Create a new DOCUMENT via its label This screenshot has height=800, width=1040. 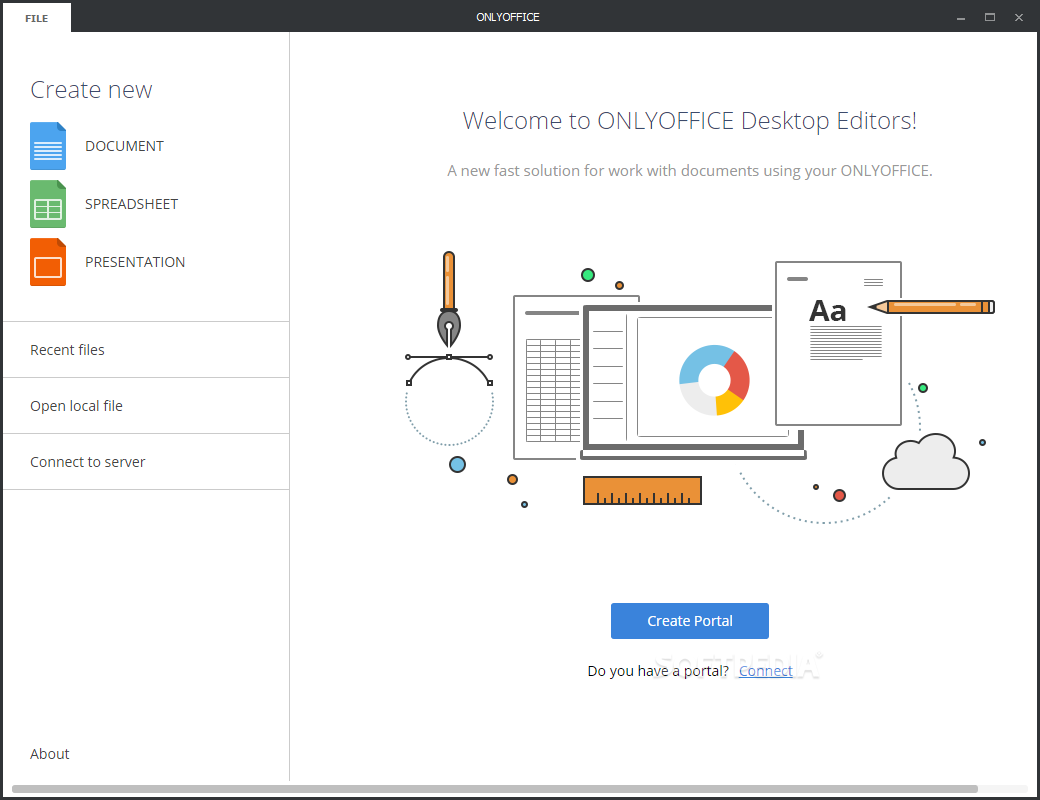pyautogui.click(x=124, y=146)
